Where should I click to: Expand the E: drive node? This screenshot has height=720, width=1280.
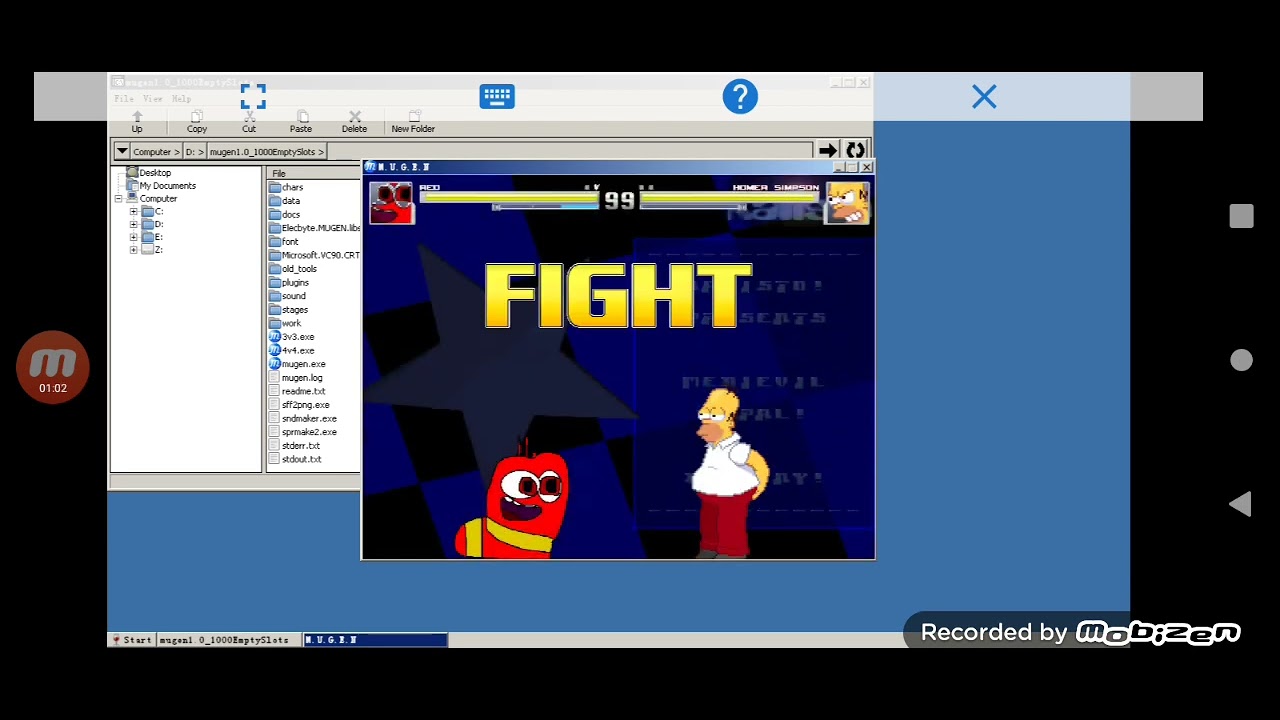click(x=134, y=237)
